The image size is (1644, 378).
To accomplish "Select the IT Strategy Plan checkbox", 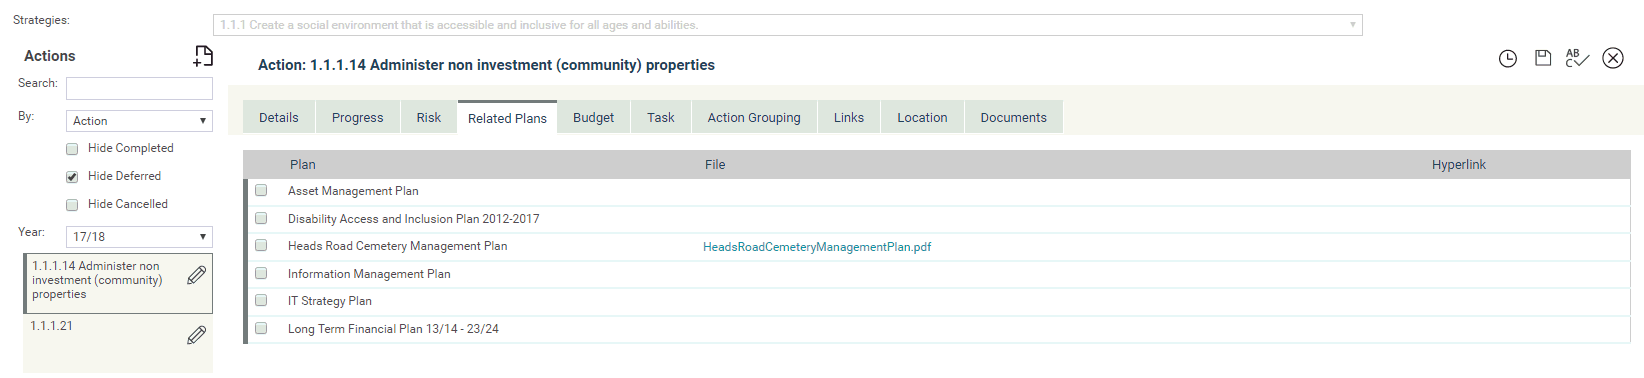I will 261,300.
